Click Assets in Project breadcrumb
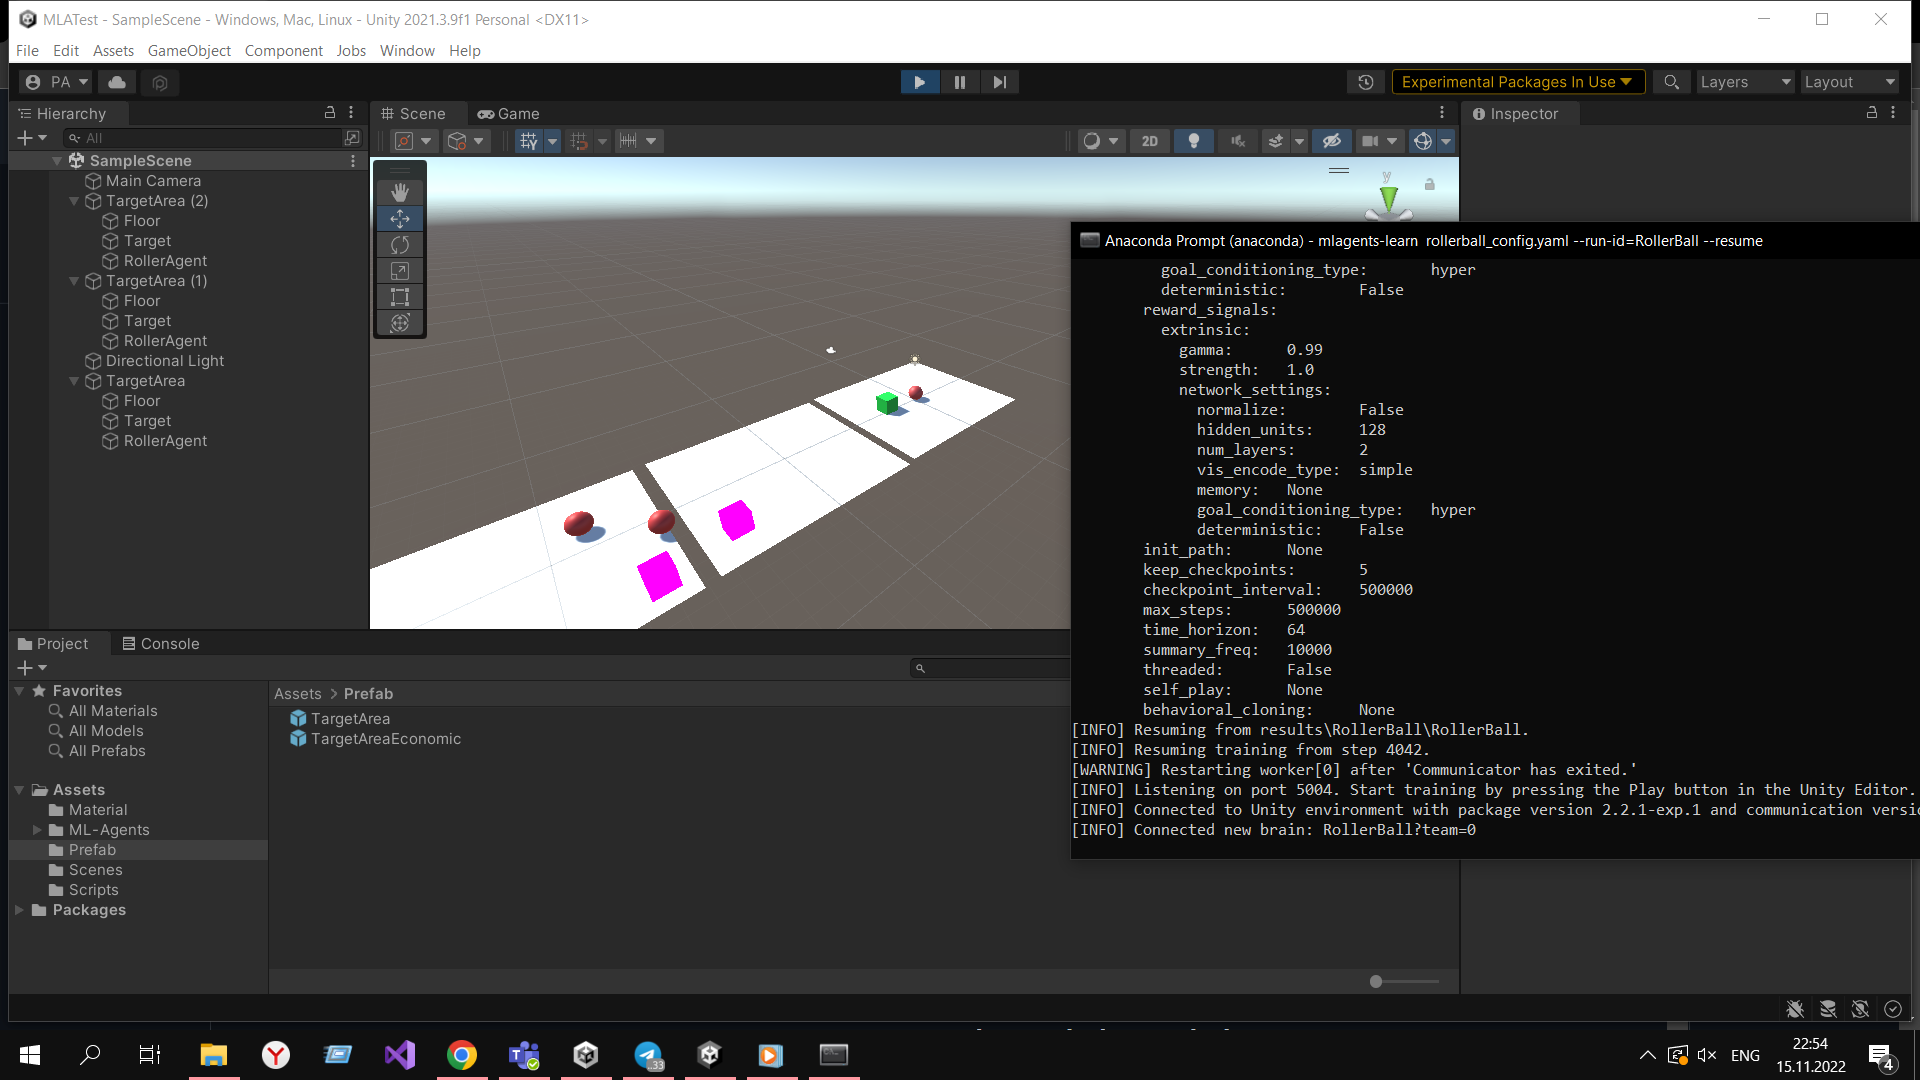The image size is (1920, 1080). coord(298,694)
